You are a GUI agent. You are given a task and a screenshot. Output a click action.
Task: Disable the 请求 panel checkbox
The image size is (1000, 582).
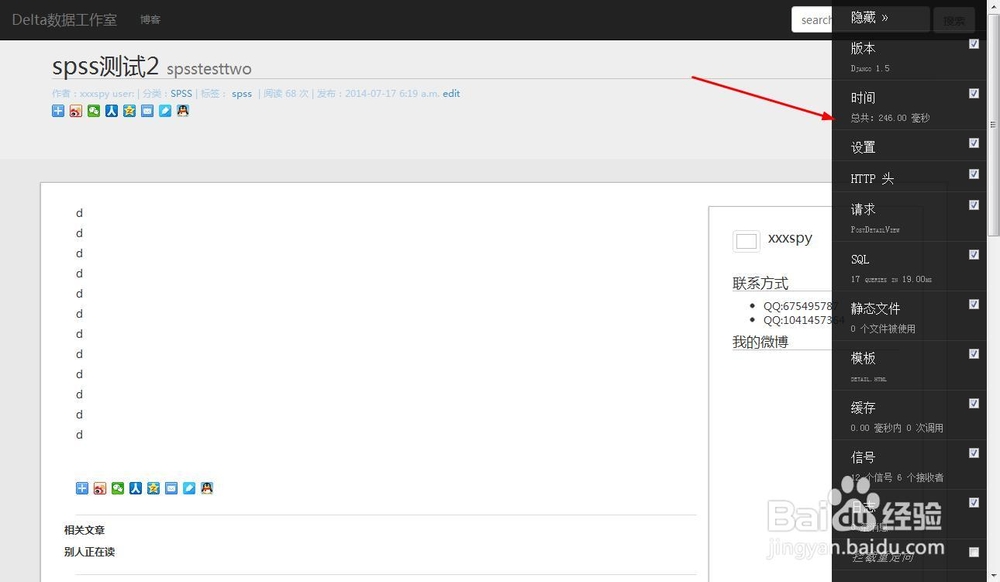(x=974, y=205)
